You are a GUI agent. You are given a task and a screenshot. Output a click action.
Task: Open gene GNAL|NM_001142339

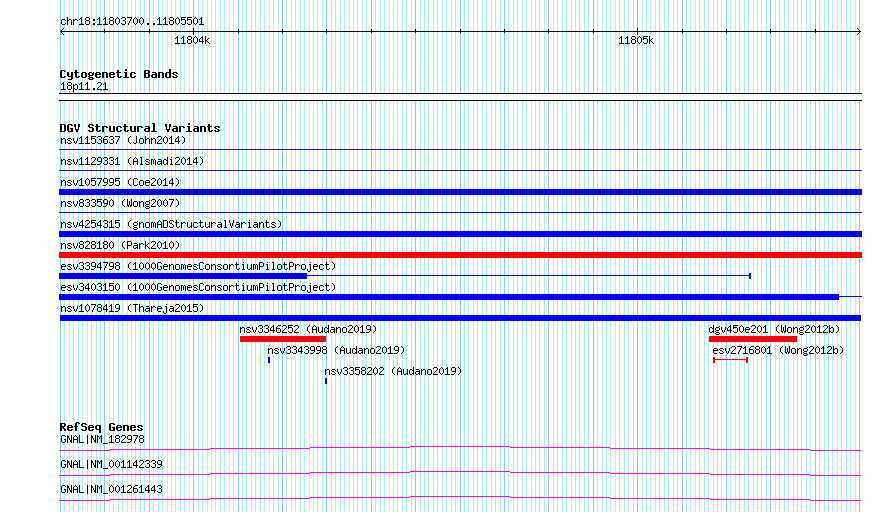click(x=111, y=464)
